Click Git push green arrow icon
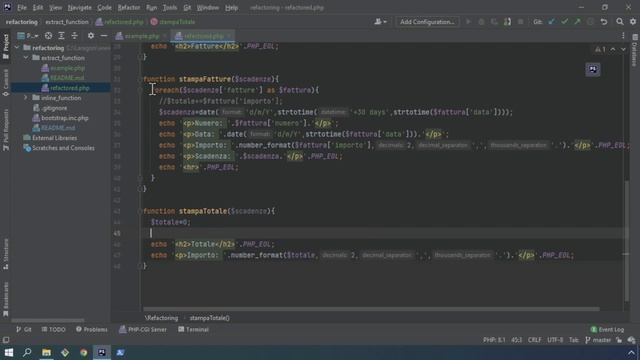 click(577, 22)
